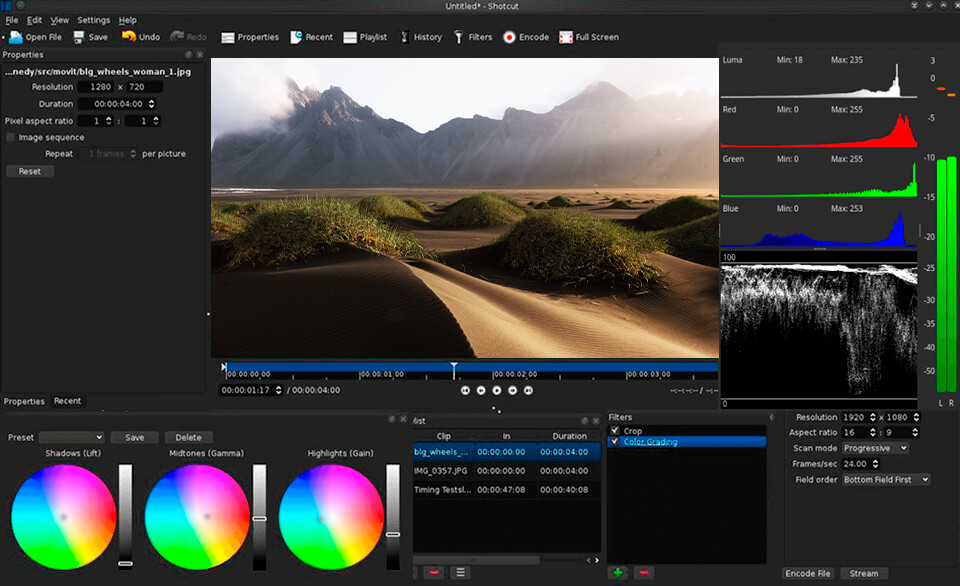The height and width of the screenshot is (586, 960).
Task: Disable the Crop filter checkbox
Action: [x=615, y=430]
